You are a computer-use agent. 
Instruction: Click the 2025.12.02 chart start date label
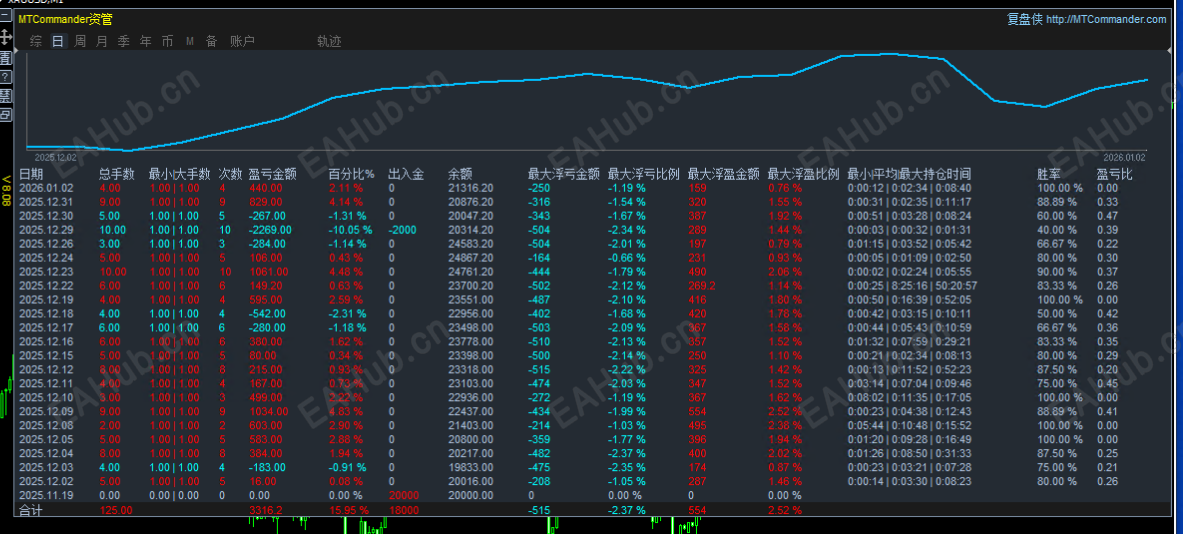coord(56,157)
